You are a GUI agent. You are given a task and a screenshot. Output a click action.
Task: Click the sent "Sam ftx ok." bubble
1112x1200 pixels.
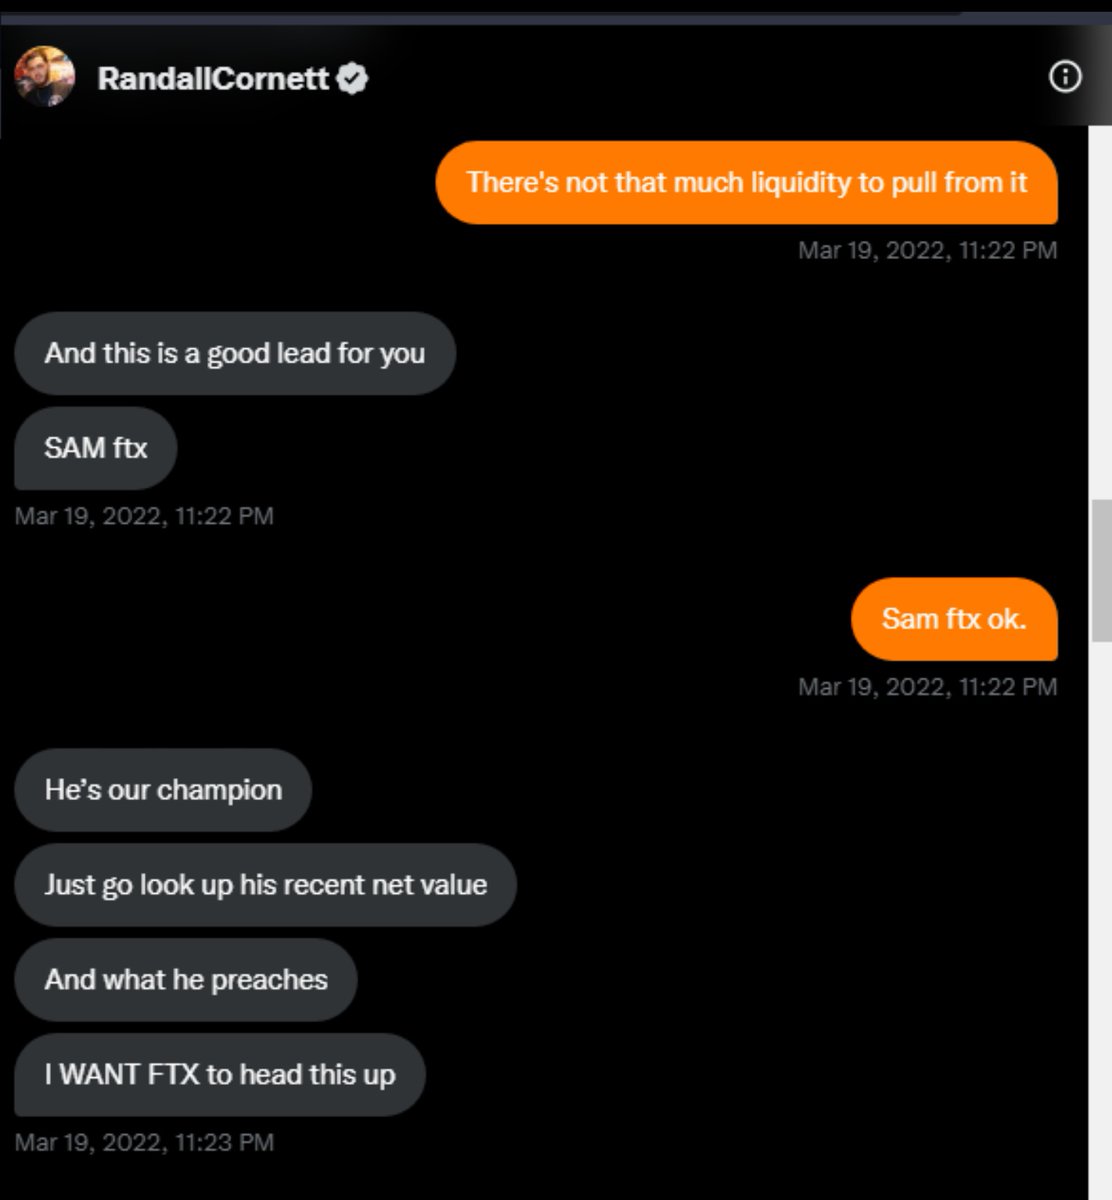pos(953,619)
